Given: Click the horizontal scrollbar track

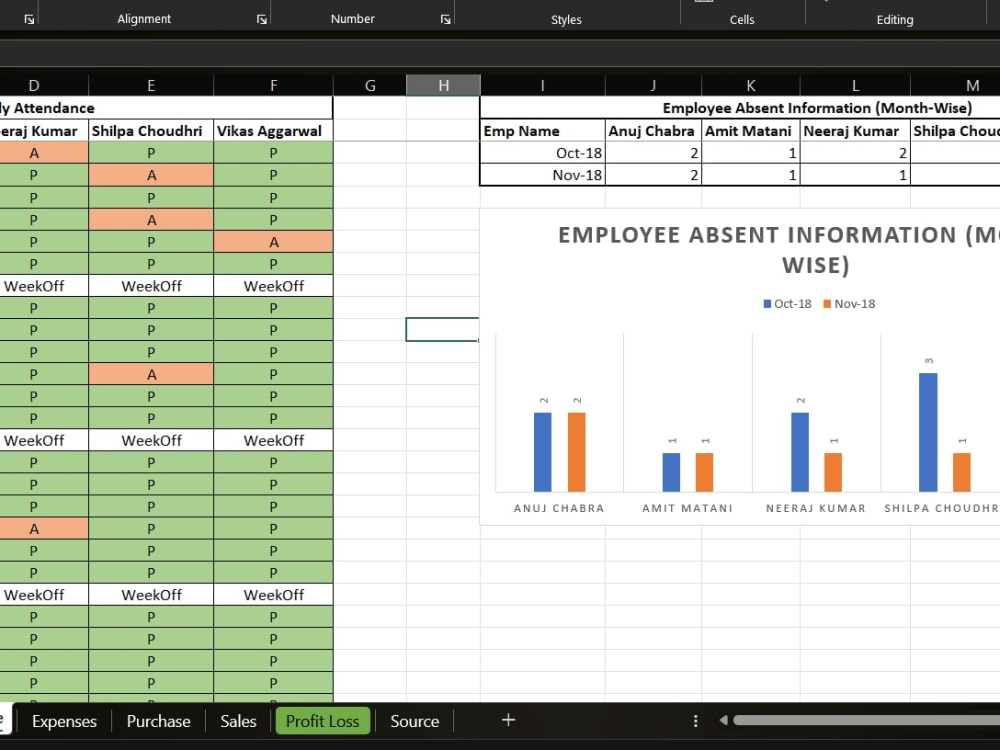Looking at the screenshot, I should [x=866, y=720].
